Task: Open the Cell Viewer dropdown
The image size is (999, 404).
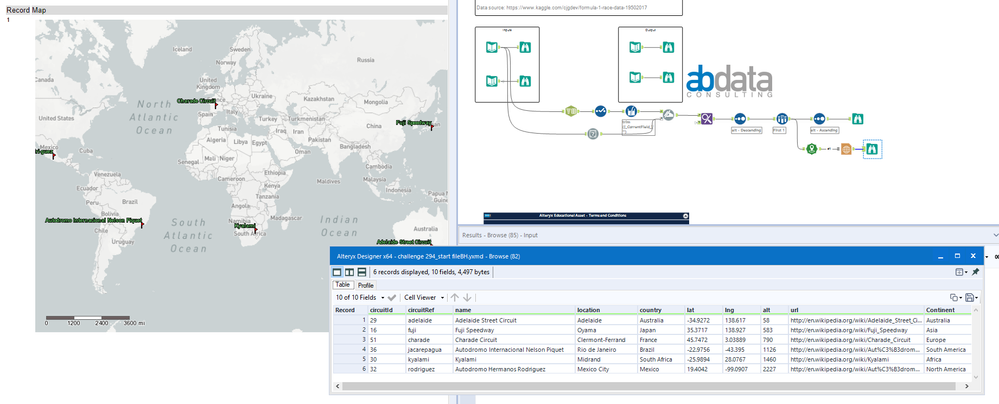Action: coord(424,298)
